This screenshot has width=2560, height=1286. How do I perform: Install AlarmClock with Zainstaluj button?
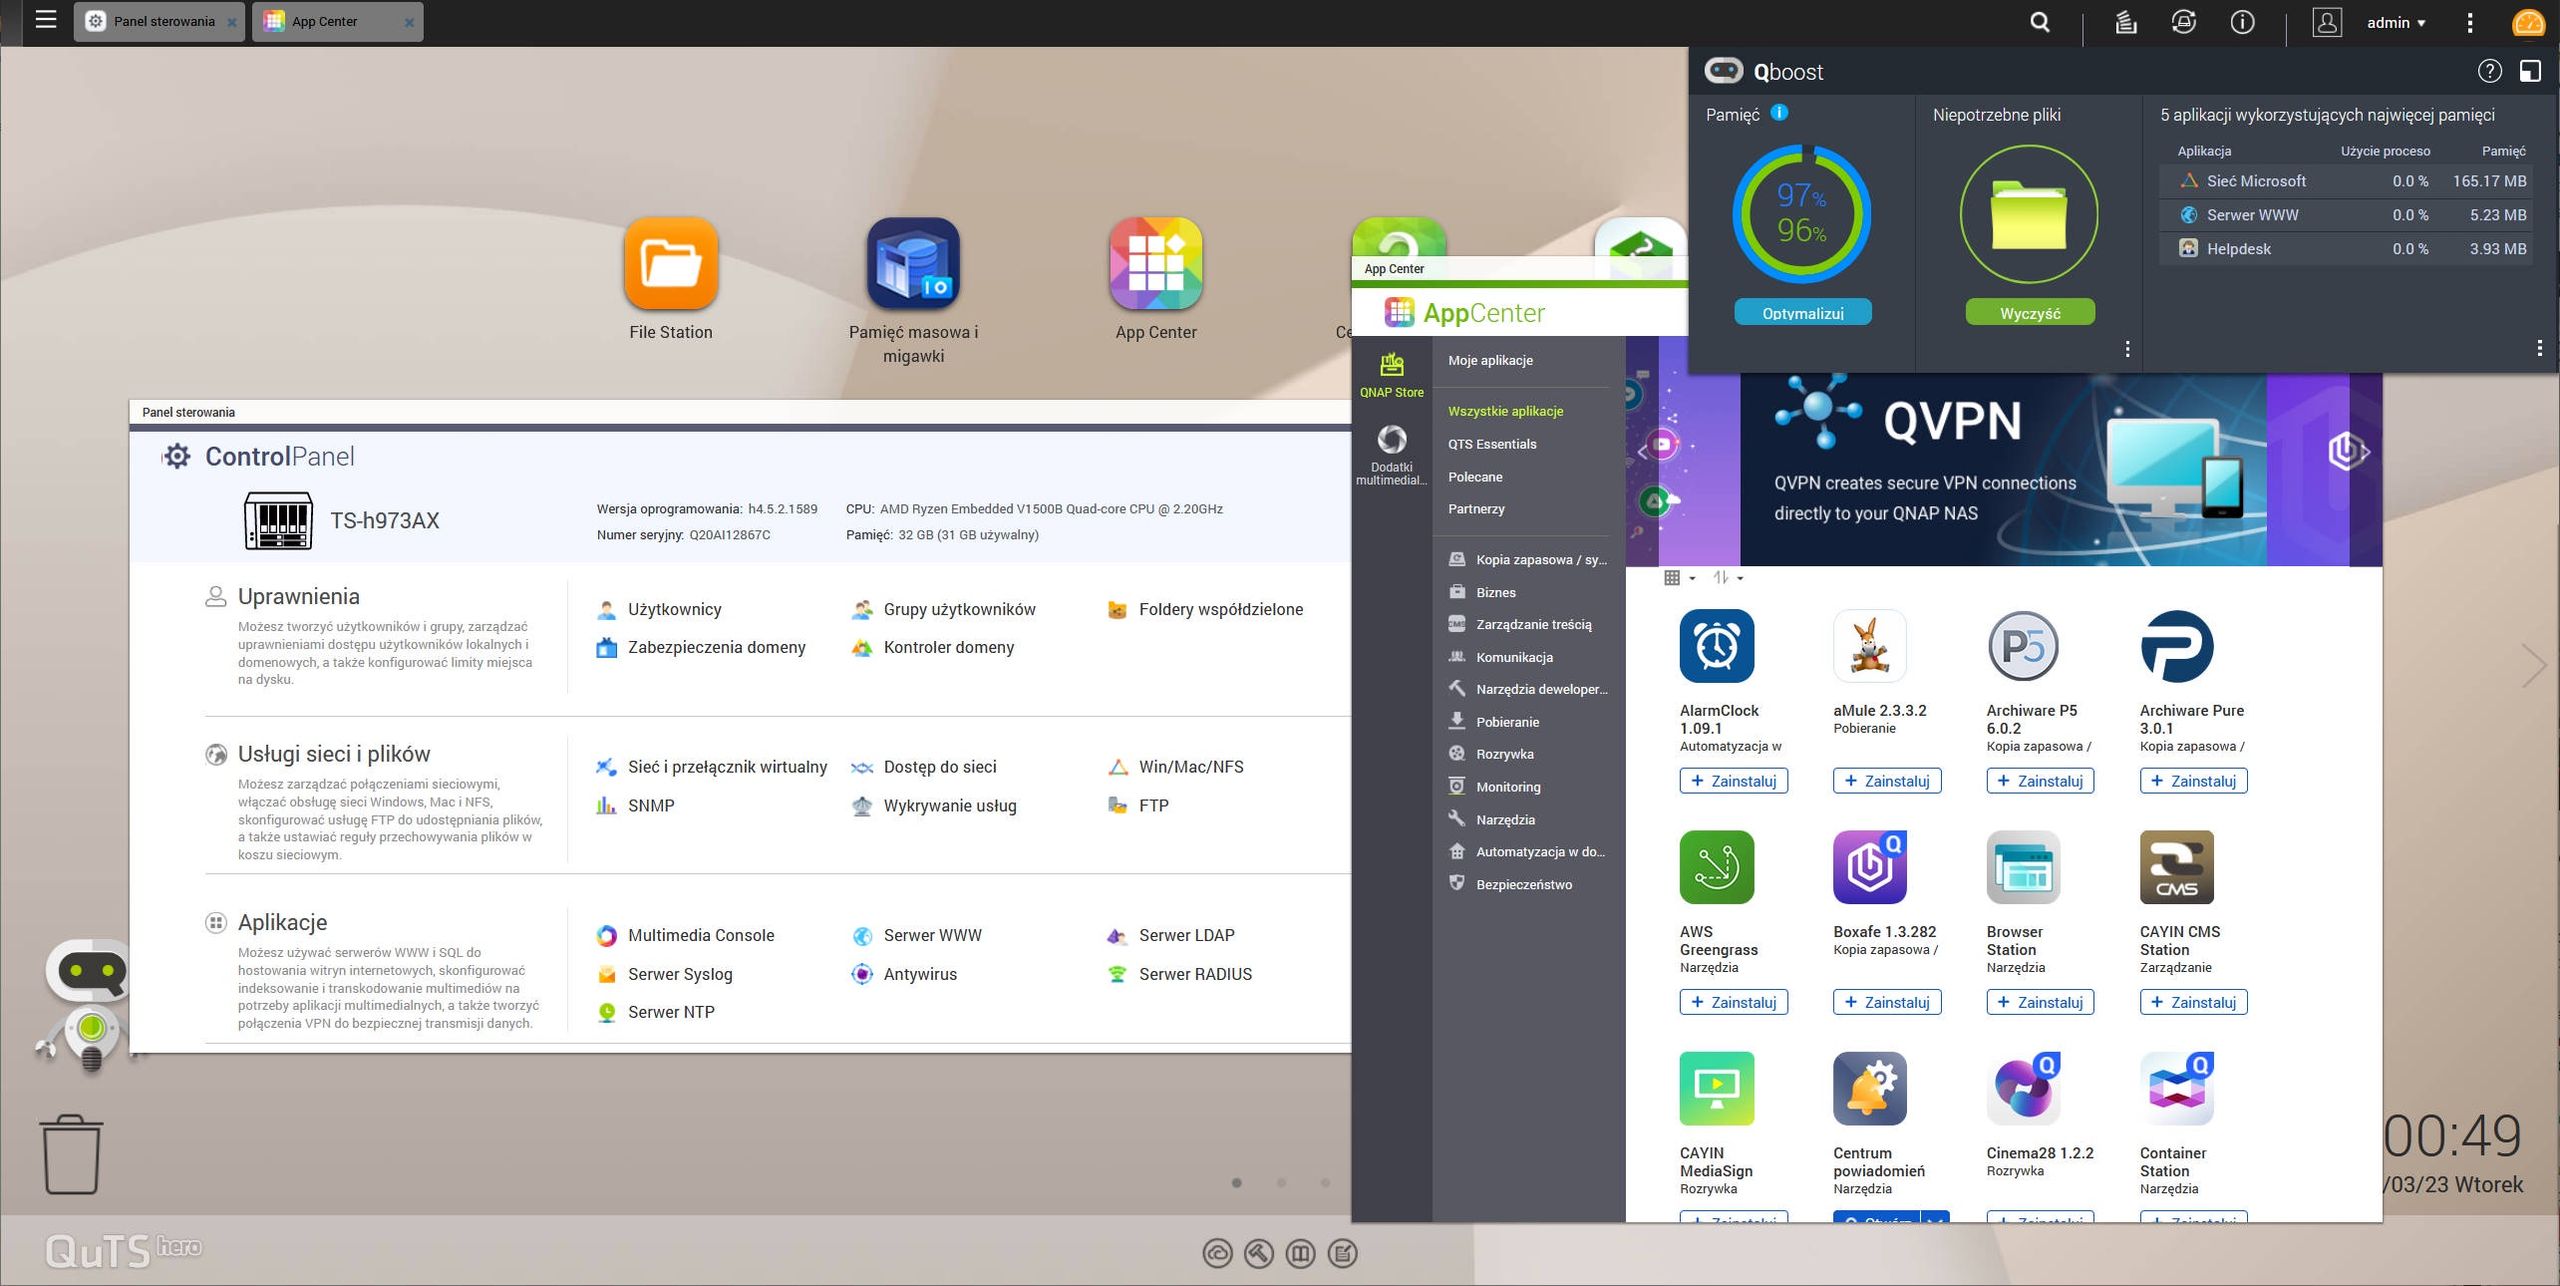point(1733,781)
